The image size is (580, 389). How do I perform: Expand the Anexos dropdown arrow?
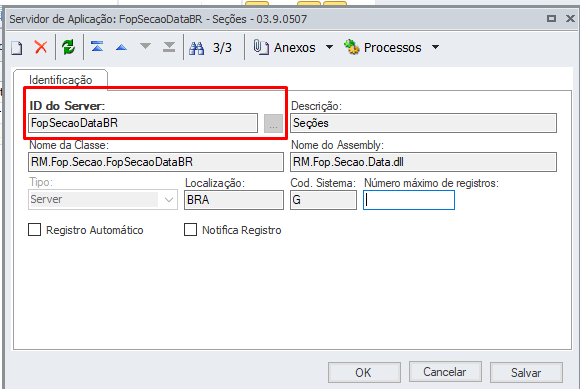tap(329, 47)
